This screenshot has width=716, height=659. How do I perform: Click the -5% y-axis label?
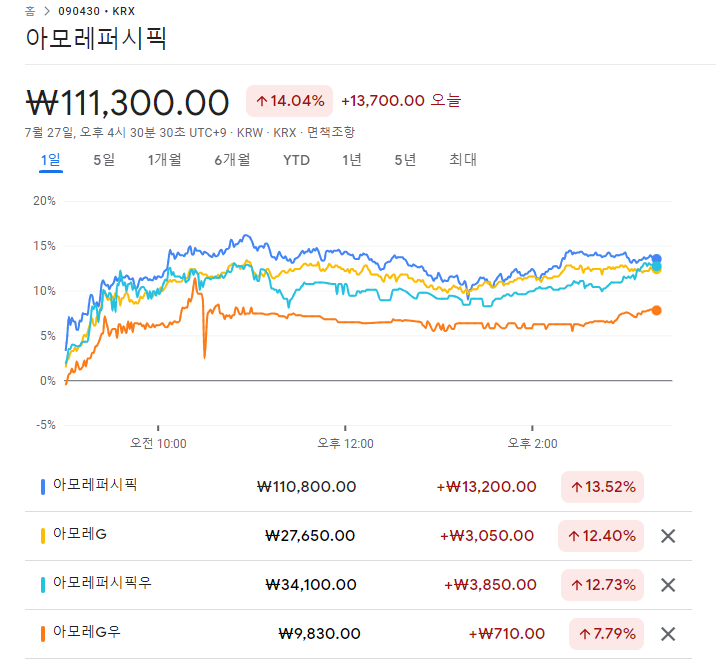click(x=46, y=425)
